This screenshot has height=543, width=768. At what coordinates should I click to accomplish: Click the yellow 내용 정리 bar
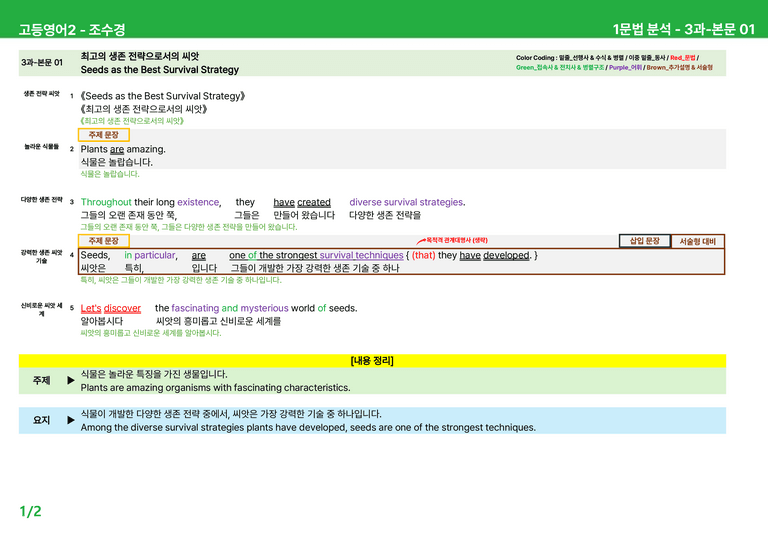(372, 361)
